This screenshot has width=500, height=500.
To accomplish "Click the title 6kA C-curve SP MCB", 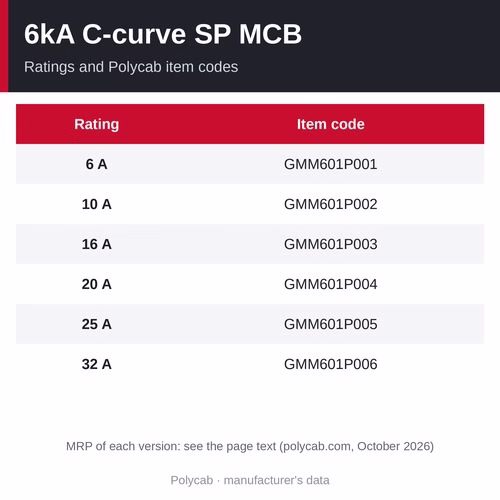I will coord(163,34).
